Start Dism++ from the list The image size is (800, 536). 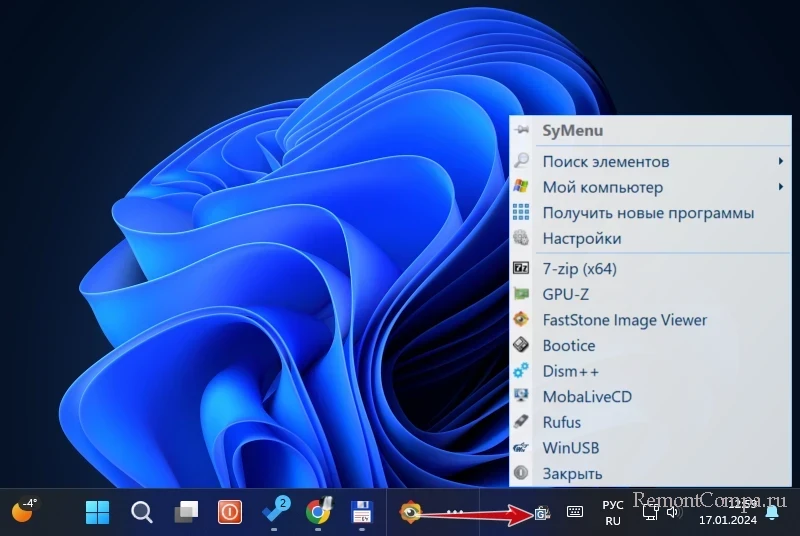[570, 371]
